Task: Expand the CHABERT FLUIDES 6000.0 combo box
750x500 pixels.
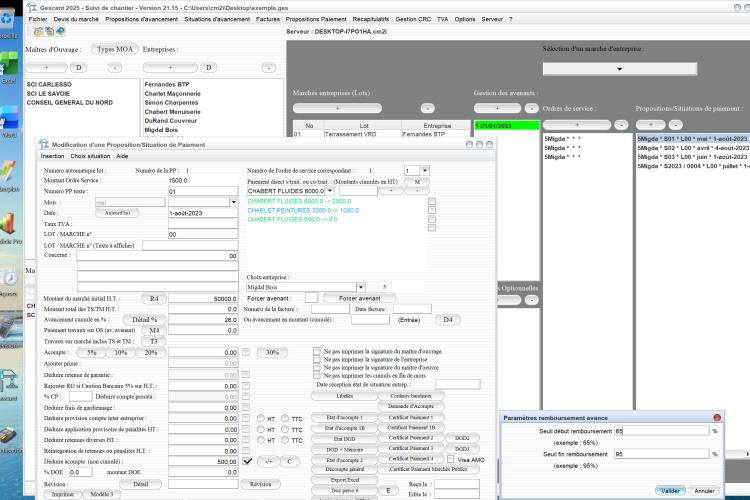Action: pos(330,190)
